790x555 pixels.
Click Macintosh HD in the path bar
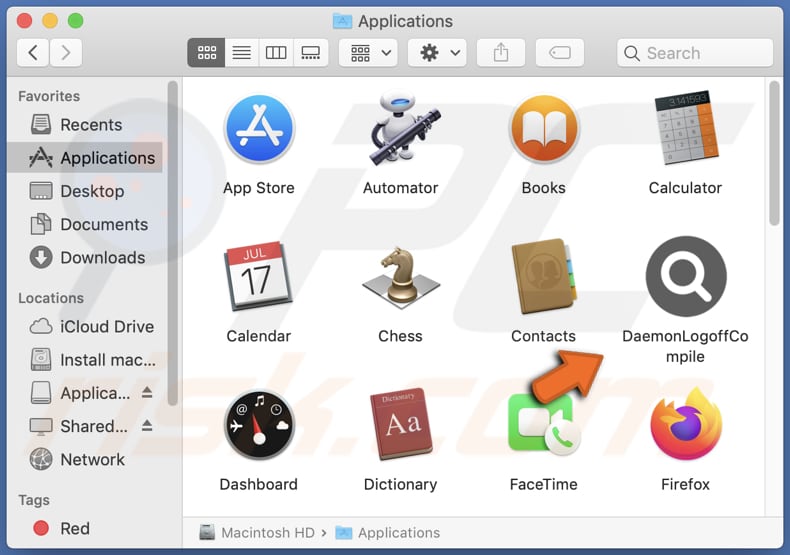coord(257,532)
